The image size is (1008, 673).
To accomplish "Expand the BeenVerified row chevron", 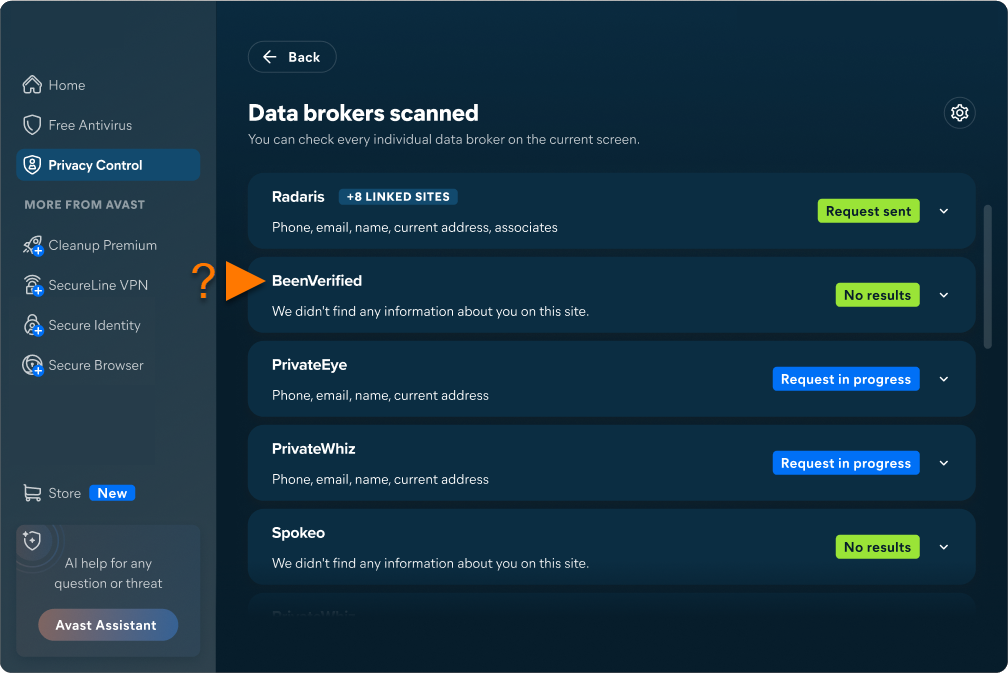I will click(x=944, y=295).
